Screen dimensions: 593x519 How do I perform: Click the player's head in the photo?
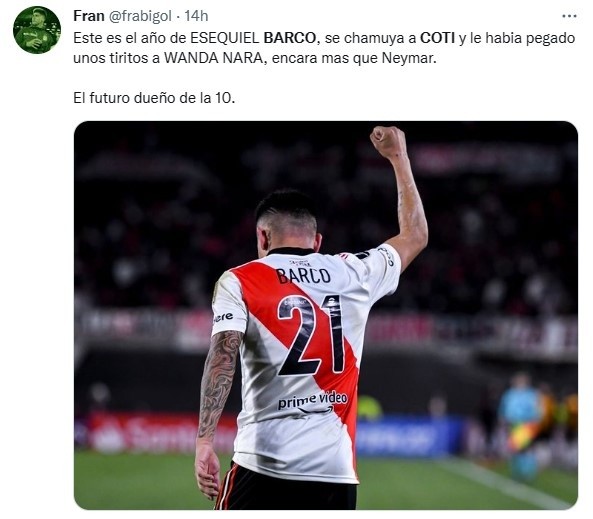289,222
